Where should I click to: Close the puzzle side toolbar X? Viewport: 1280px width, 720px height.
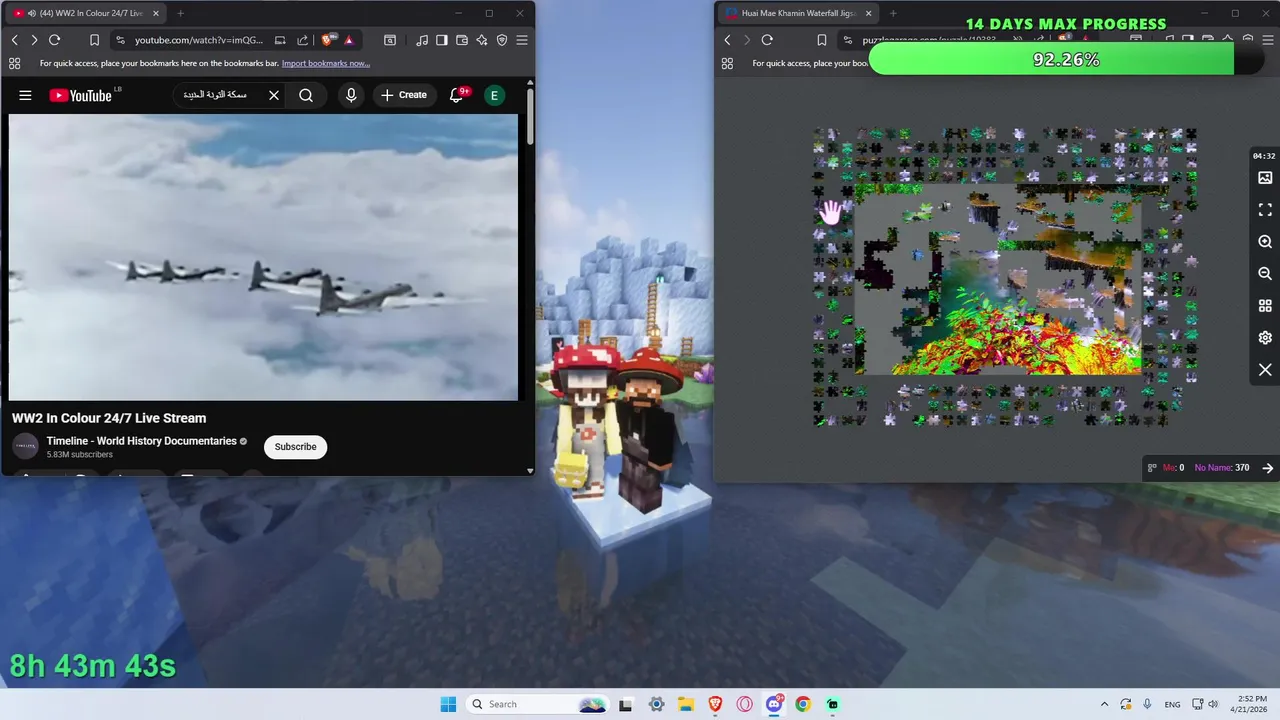click(x=1265, y=370)
